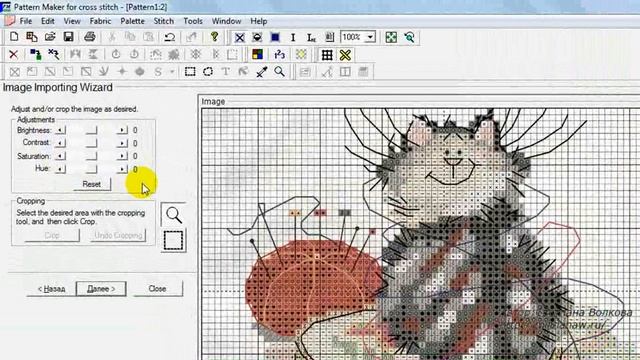This screenshot has width=640, height=360.
Task: Go back with the Назад button
Action: 51,289
